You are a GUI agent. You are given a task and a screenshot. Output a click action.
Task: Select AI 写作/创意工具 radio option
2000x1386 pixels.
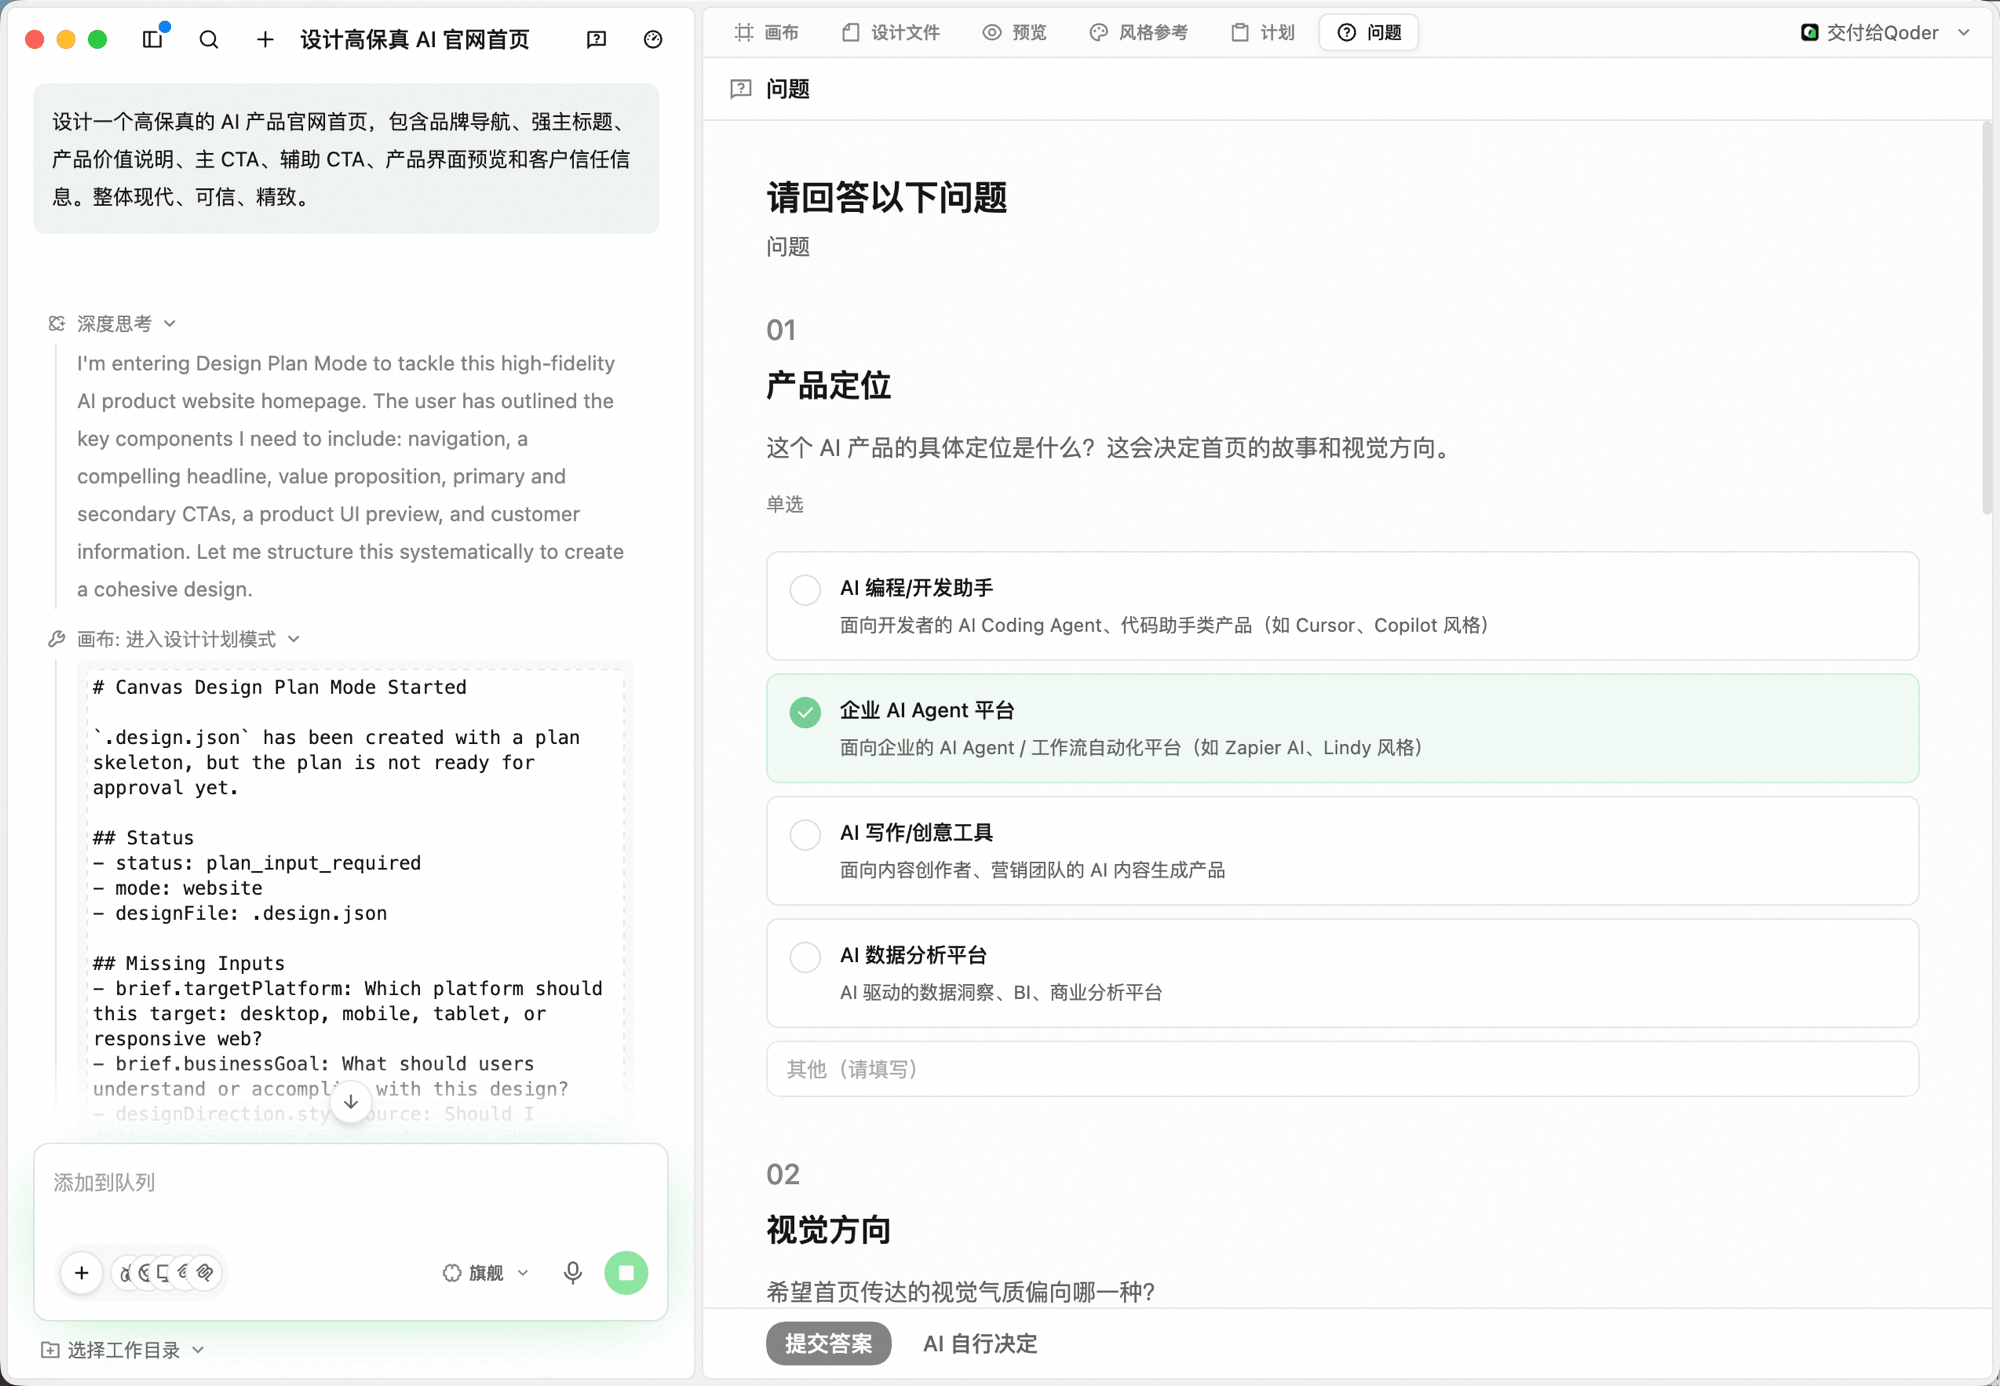[x=805, y=834]
